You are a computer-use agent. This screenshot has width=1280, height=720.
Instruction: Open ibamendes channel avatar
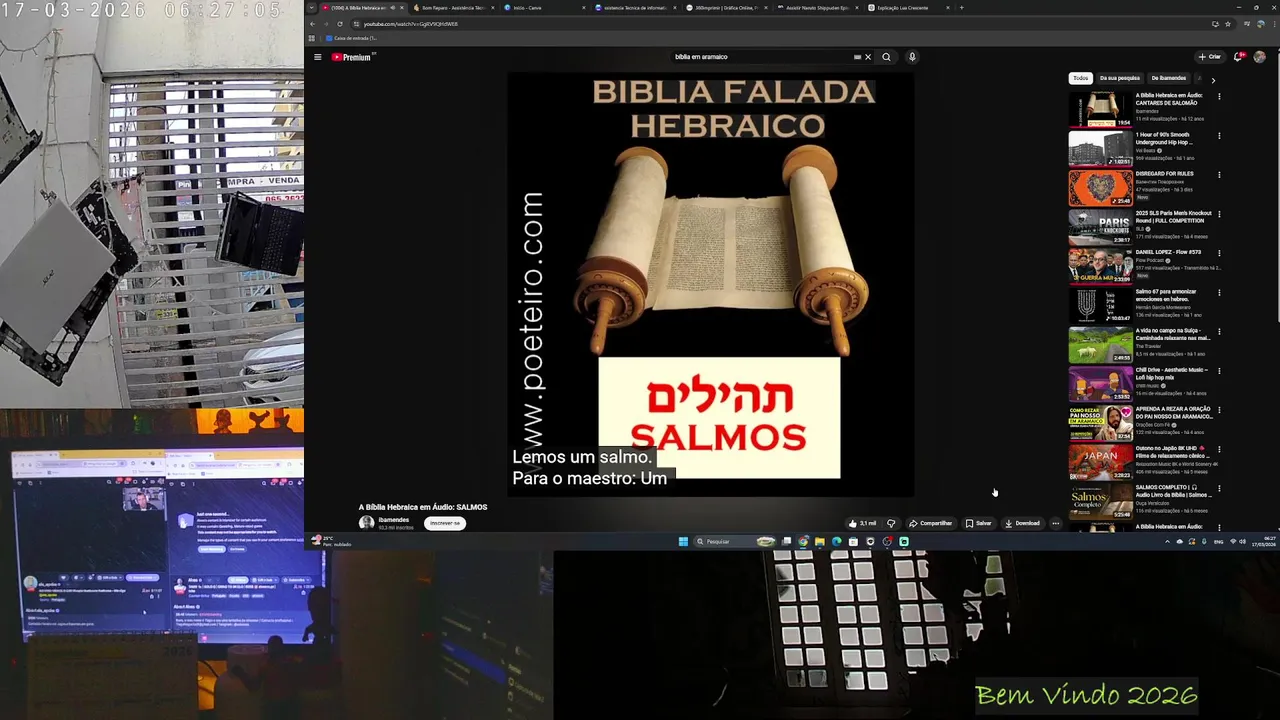click(366, 523)
